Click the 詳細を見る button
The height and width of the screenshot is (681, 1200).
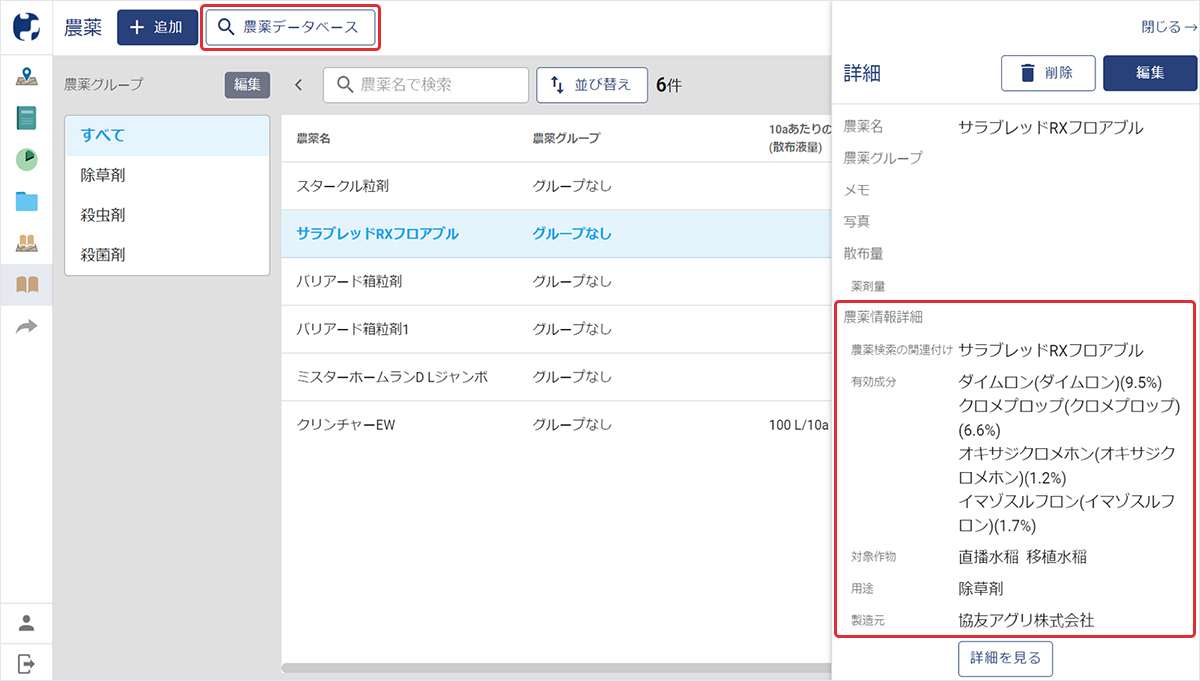[1005, 658]
